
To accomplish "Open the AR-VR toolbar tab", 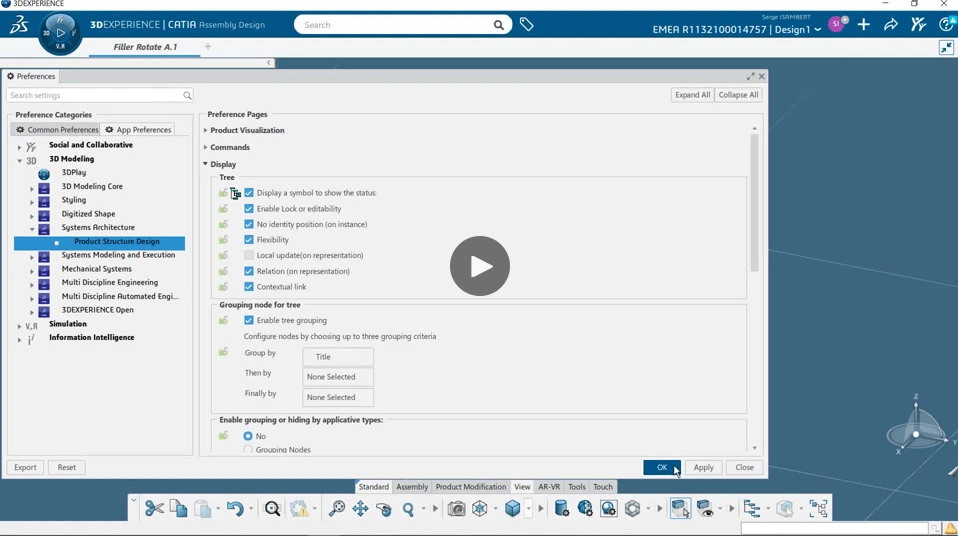I will point(549,487).
